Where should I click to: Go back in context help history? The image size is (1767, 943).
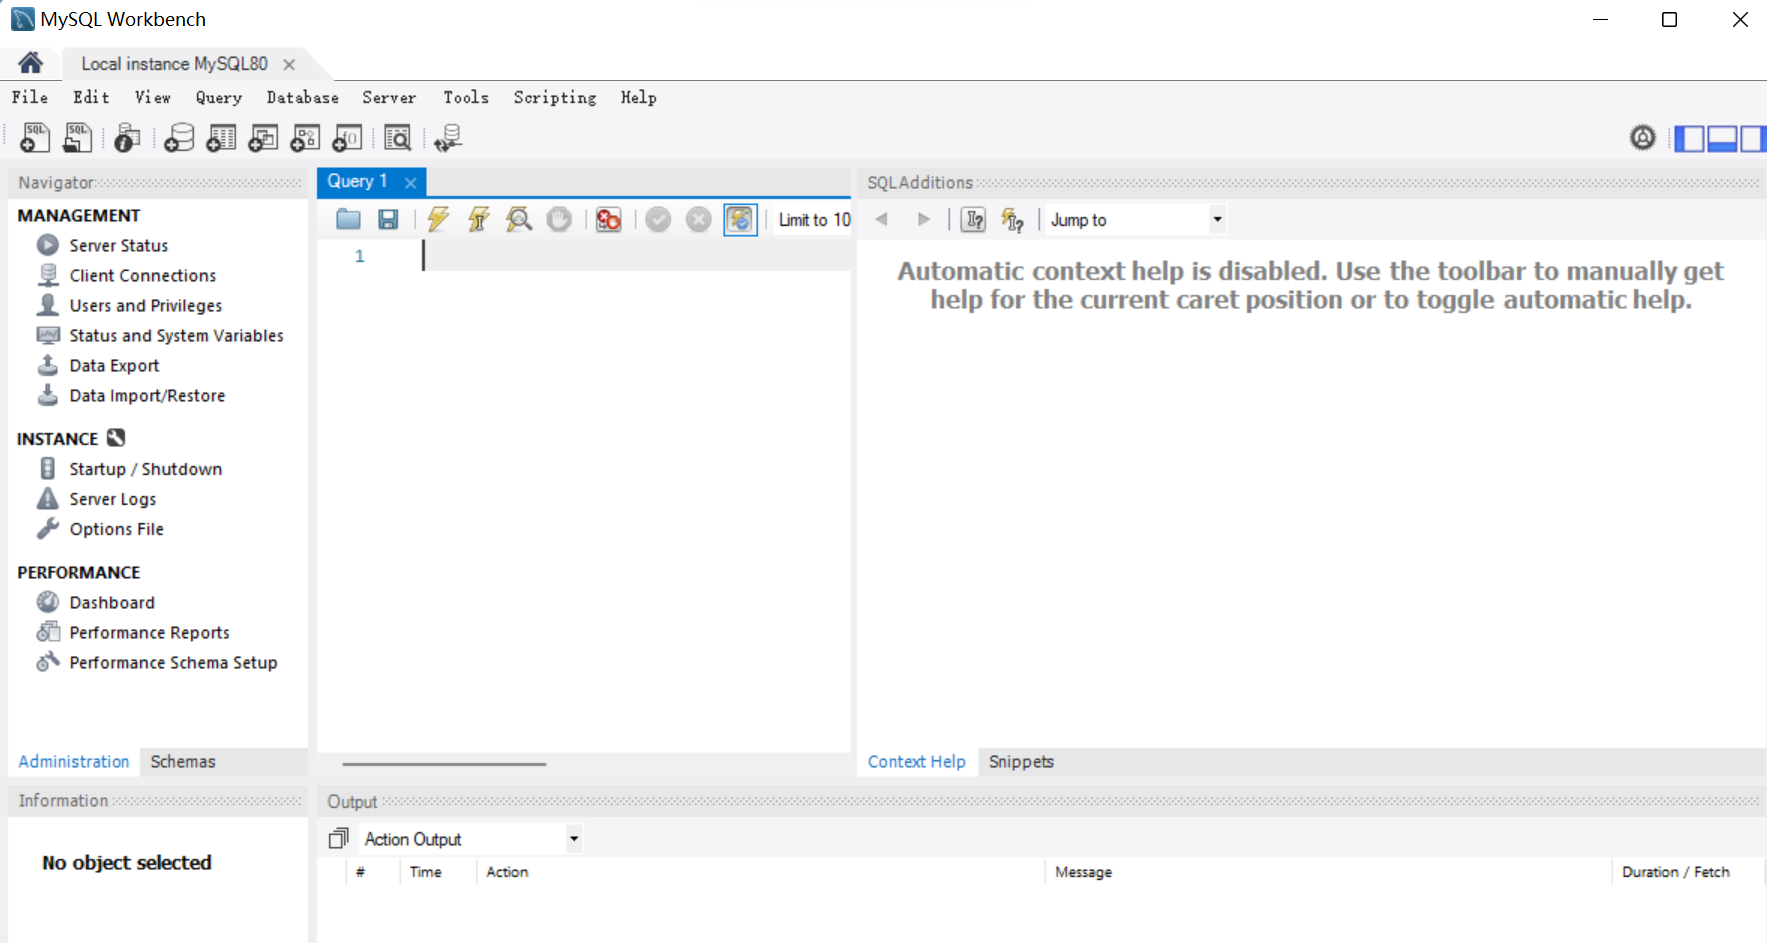coord(881,219)
